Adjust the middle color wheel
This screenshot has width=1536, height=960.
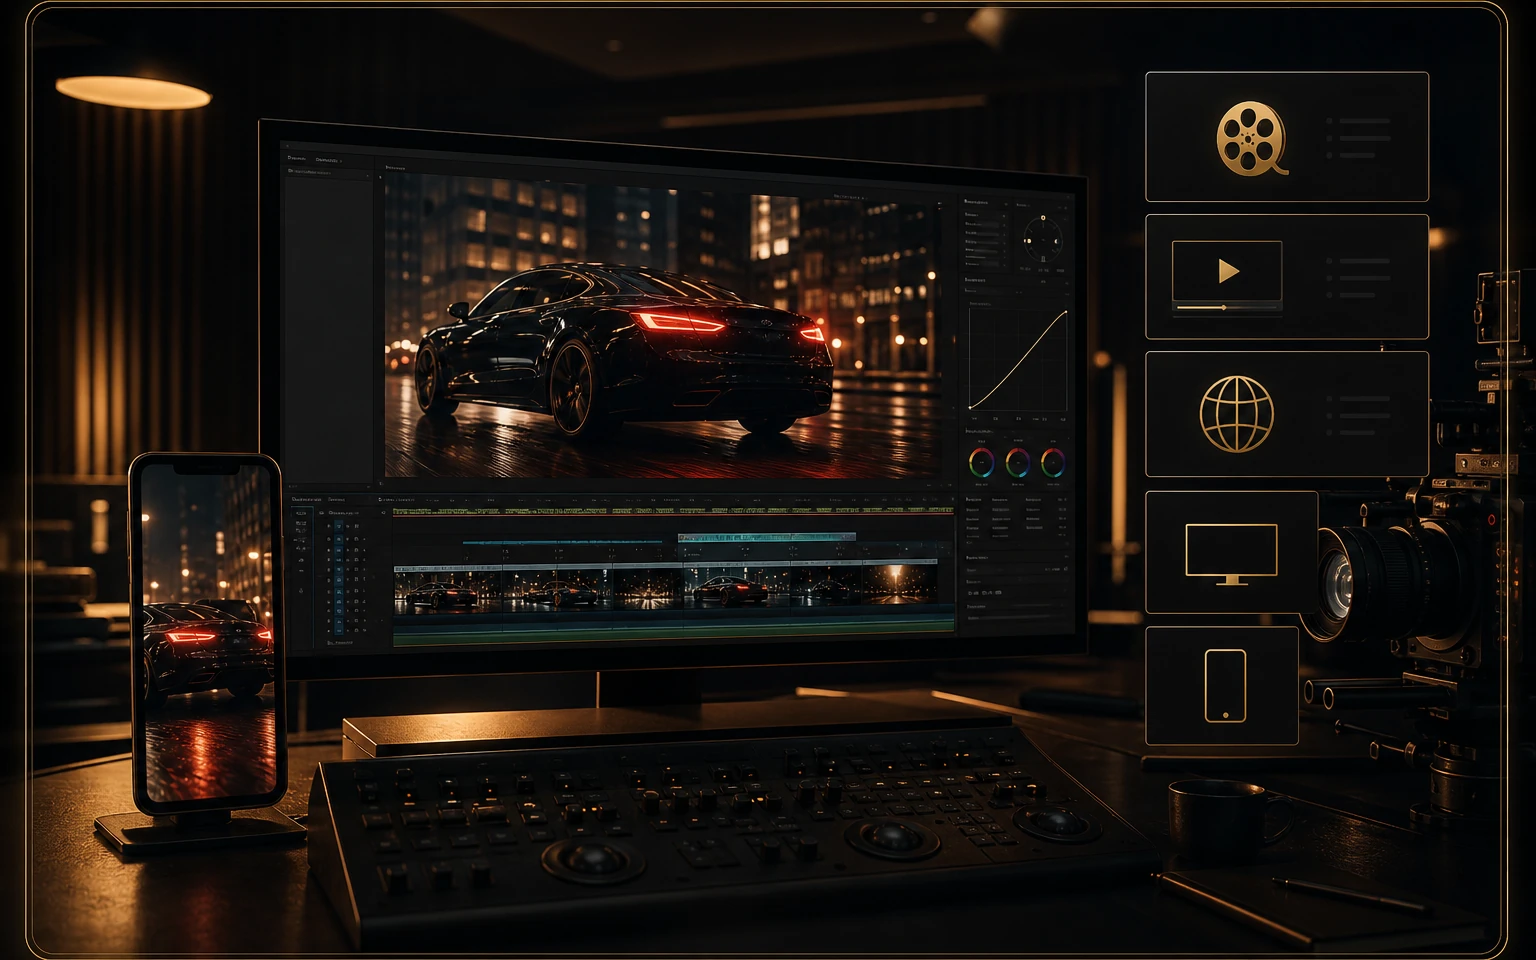coord(1018,462)
